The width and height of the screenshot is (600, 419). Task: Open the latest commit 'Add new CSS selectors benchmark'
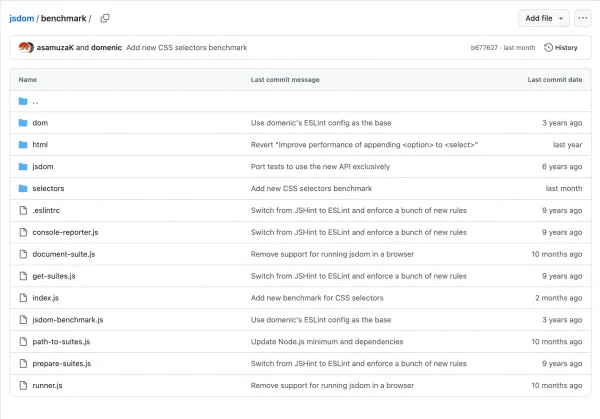(187, 47)
